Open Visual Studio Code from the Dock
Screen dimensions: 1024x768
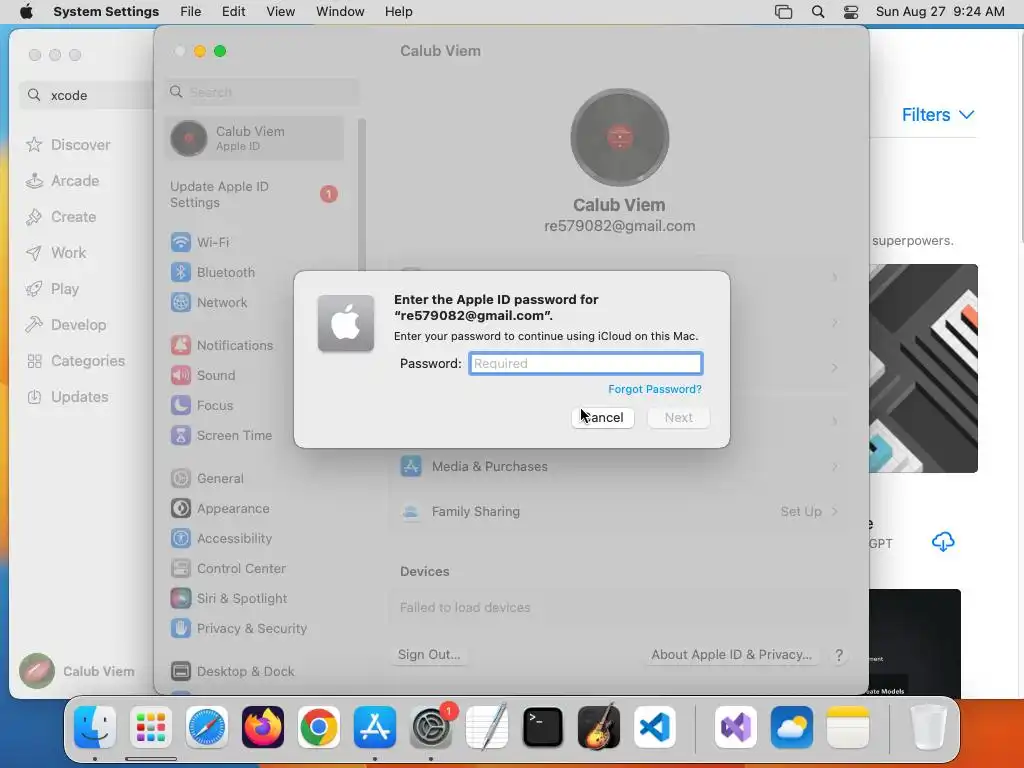(654, 727)
